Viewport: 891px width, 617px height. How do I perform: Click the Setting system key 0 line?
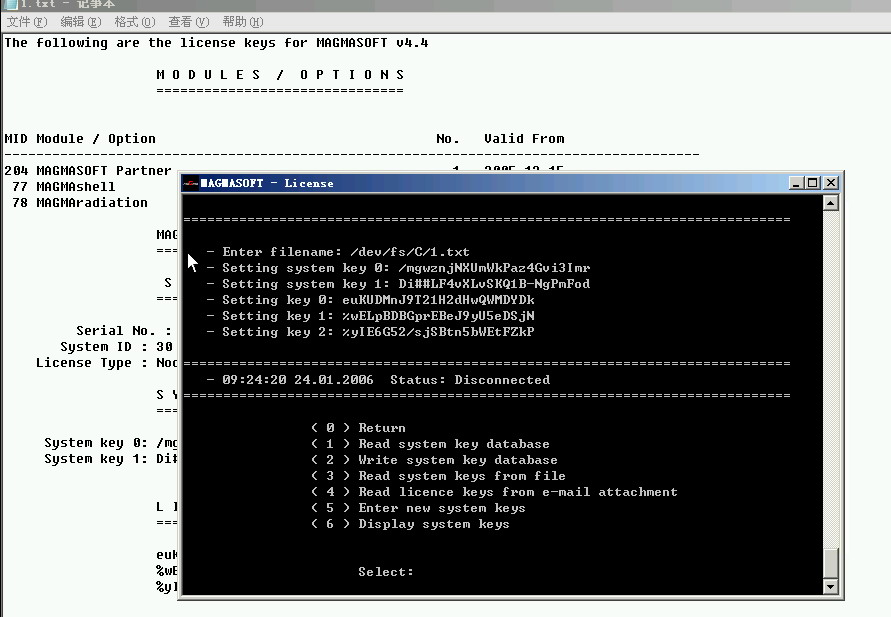[398, 267]
